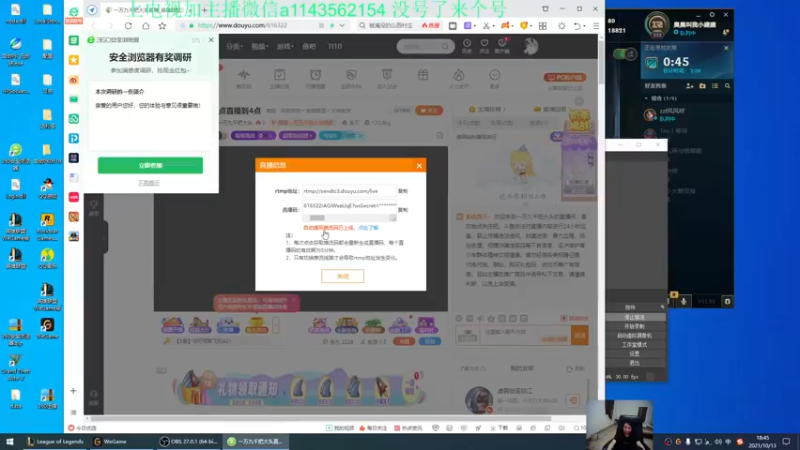Close the 360 browser survey popup
Viewport: 800px width, 450px height.
(211, 40)
